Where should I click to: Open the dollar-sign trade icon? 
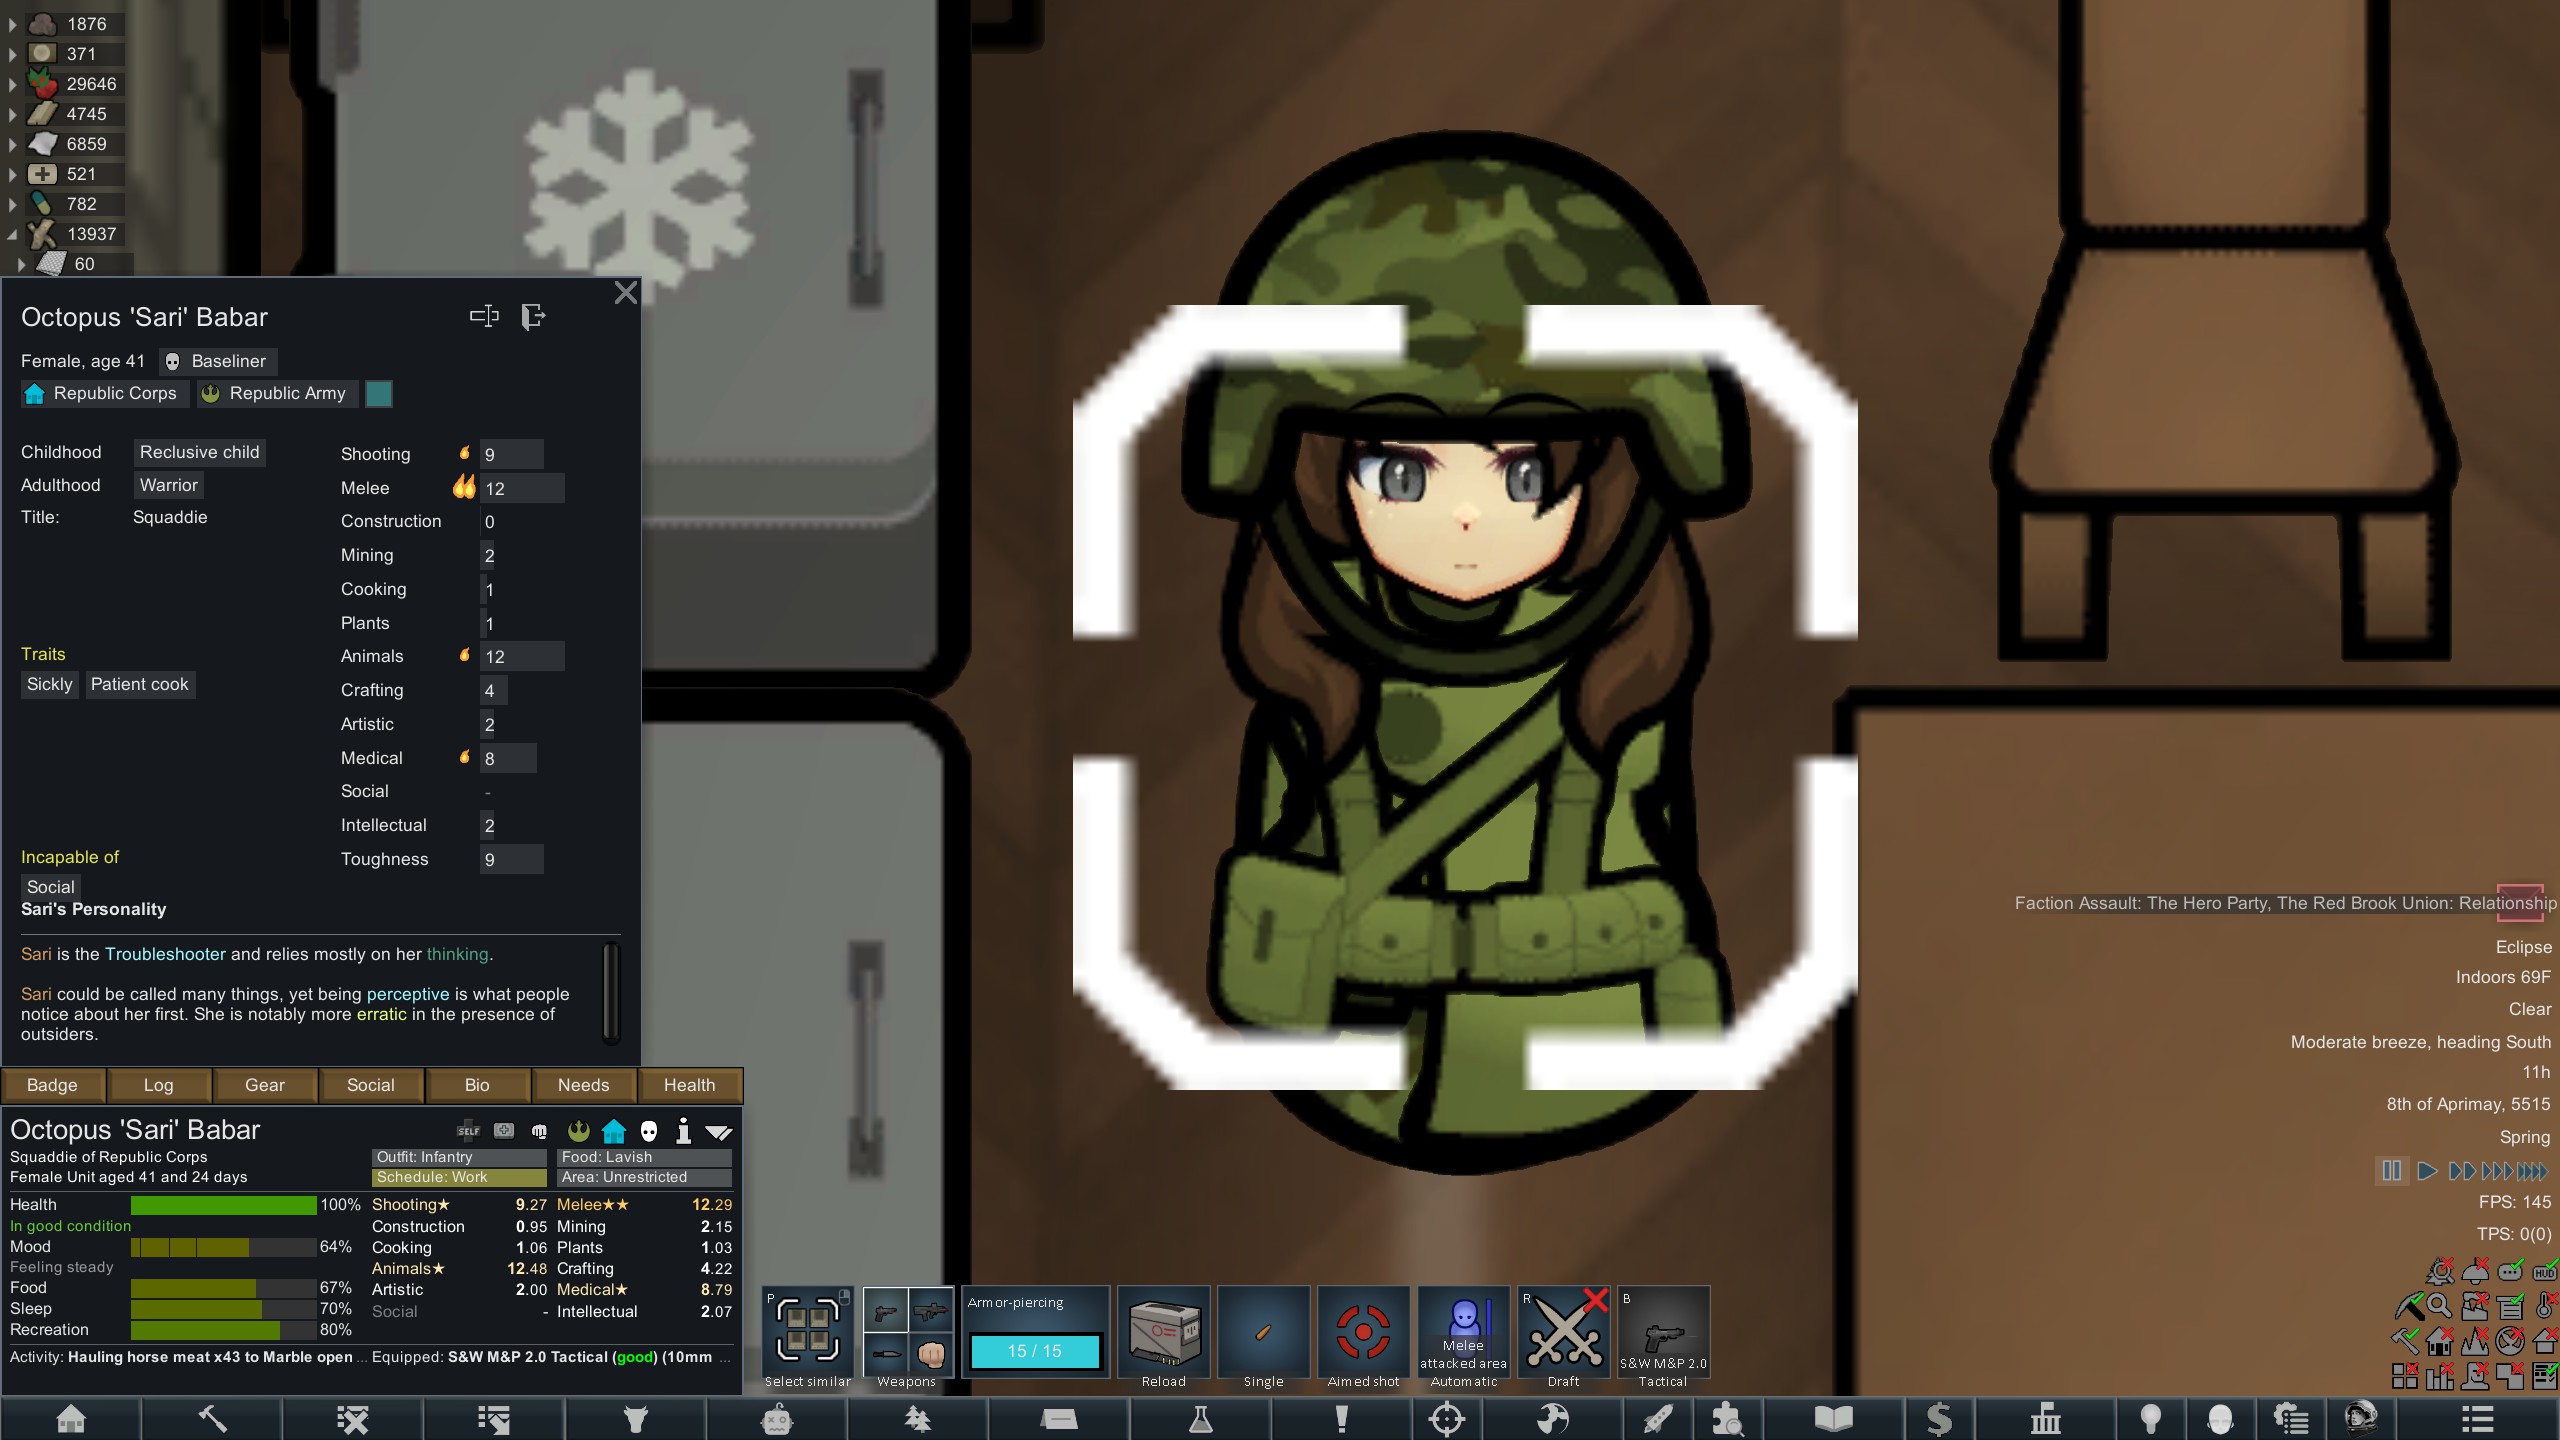(1939, 1418)
